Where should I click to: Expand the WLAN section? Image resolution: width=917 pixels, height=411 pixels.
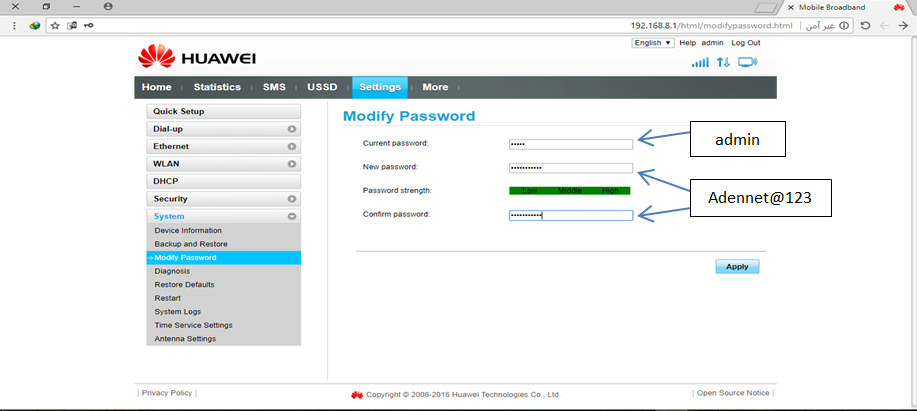click(223, 164)
